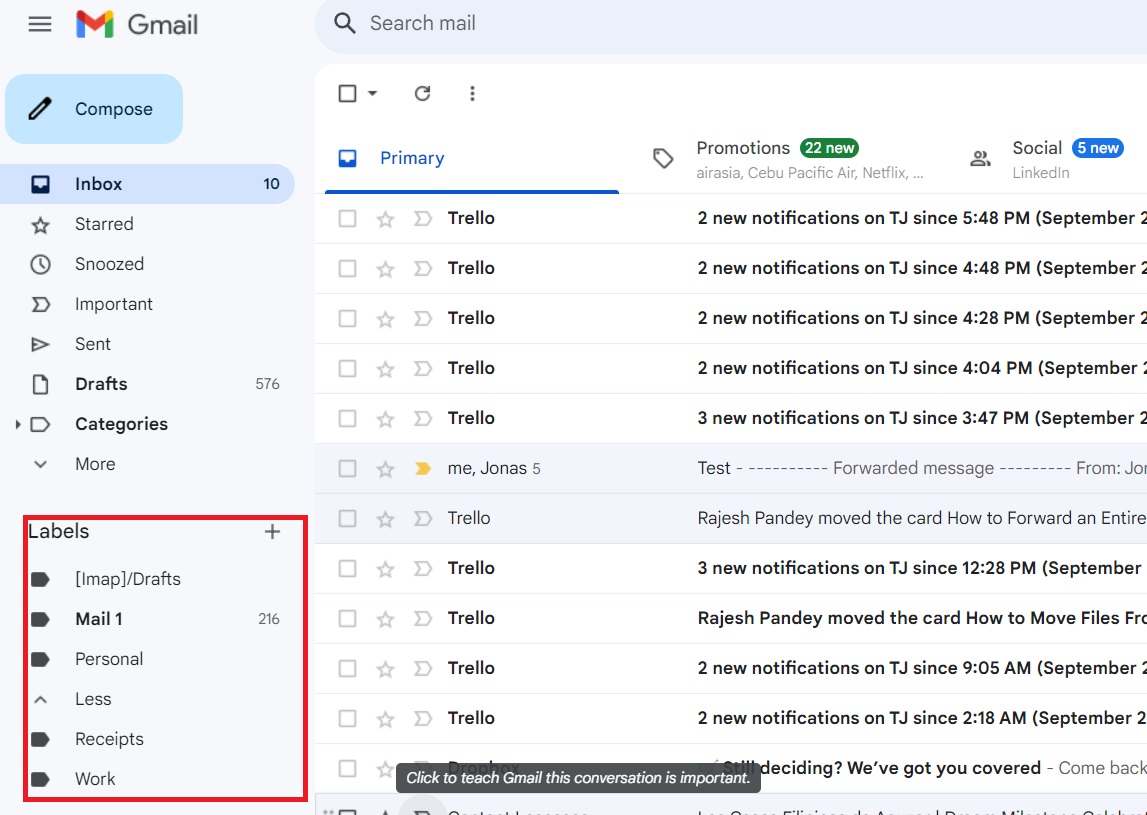The width and height of the screenshot is (1147, 815).
Task: Go to Inbox folder
Action: [147, 184]
